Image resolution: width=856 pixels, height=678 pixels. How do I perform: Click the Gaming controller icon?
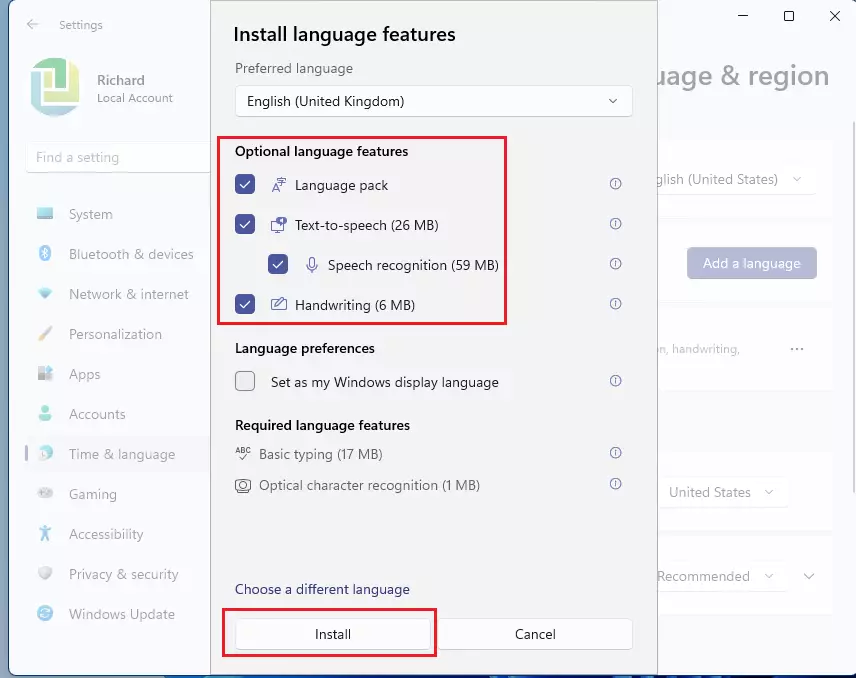45,493
